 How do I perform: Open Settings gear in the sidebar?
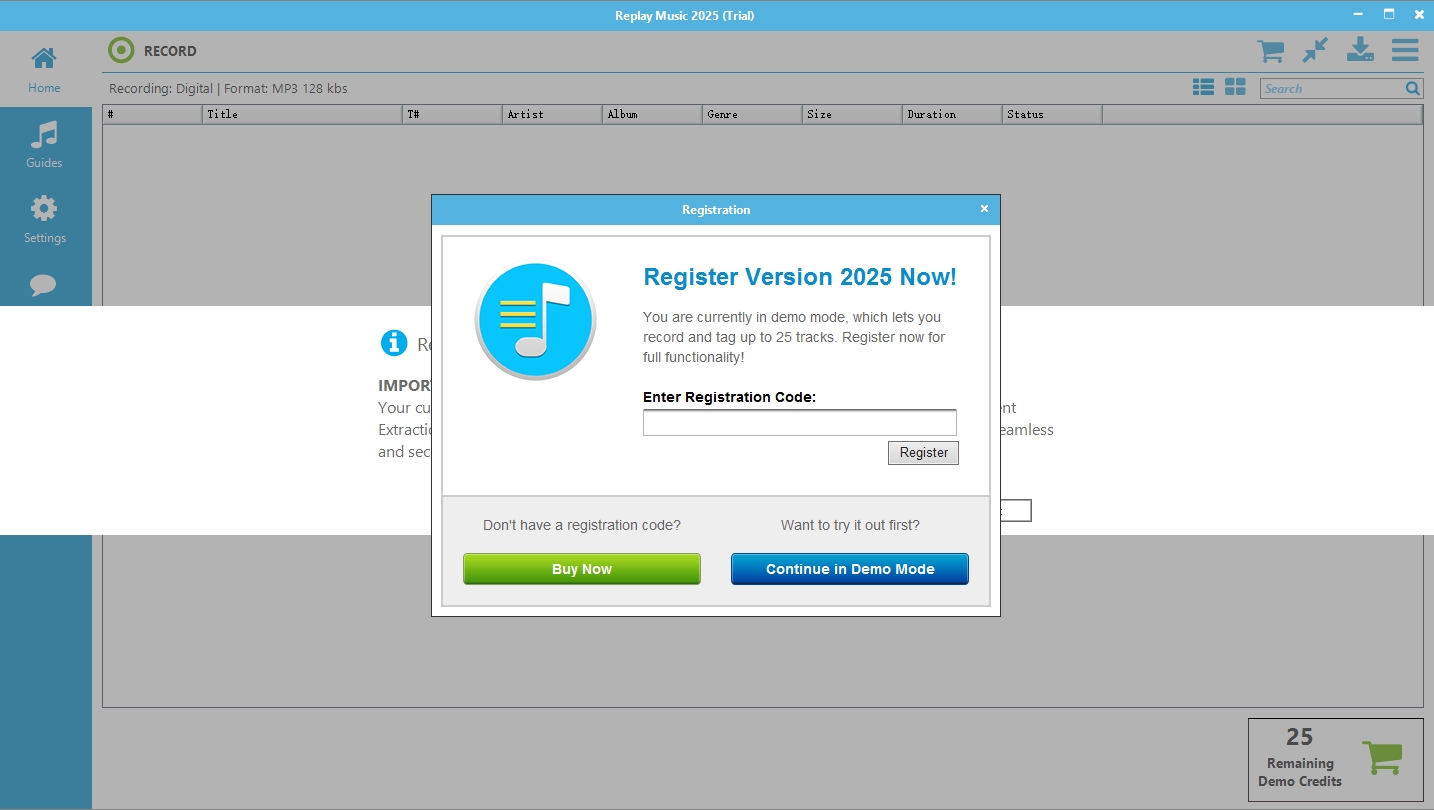pyautogui.click(x=44, y=219)
